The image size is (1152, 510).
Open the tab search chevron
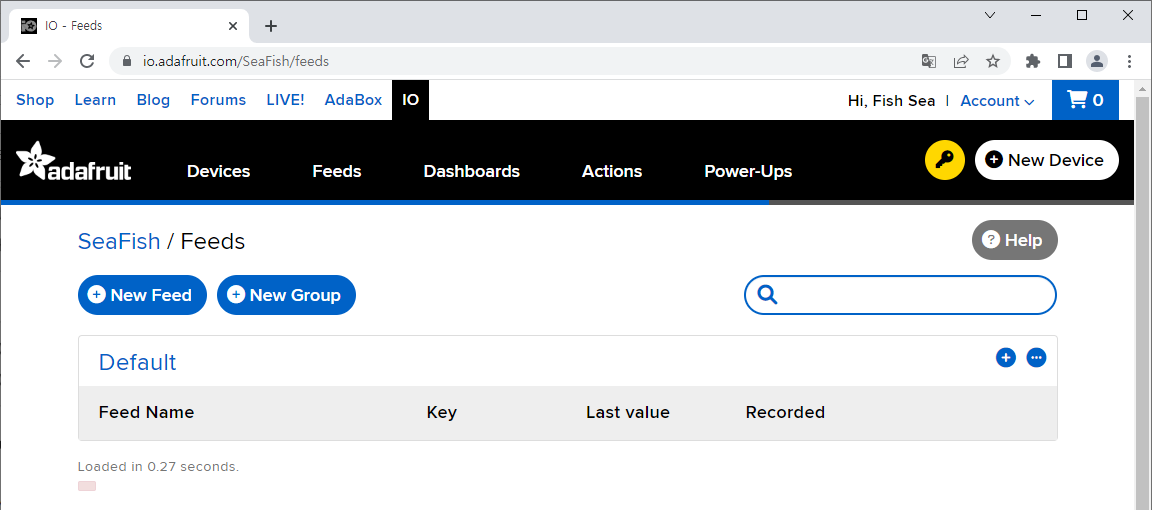(990, 15)
